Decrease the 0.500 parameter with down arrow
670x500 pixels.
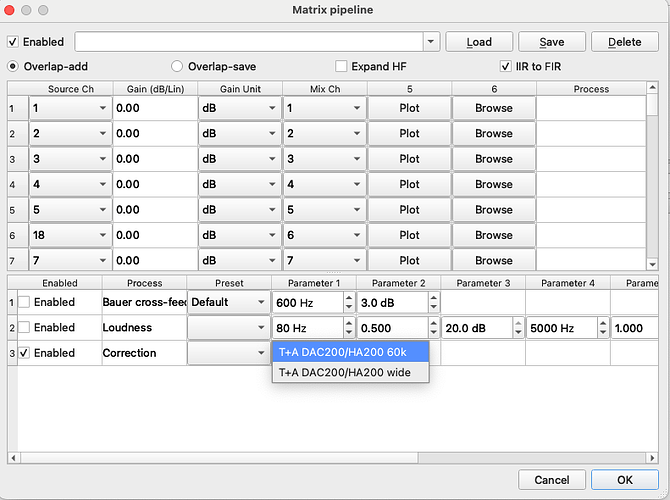click(434, 332)
